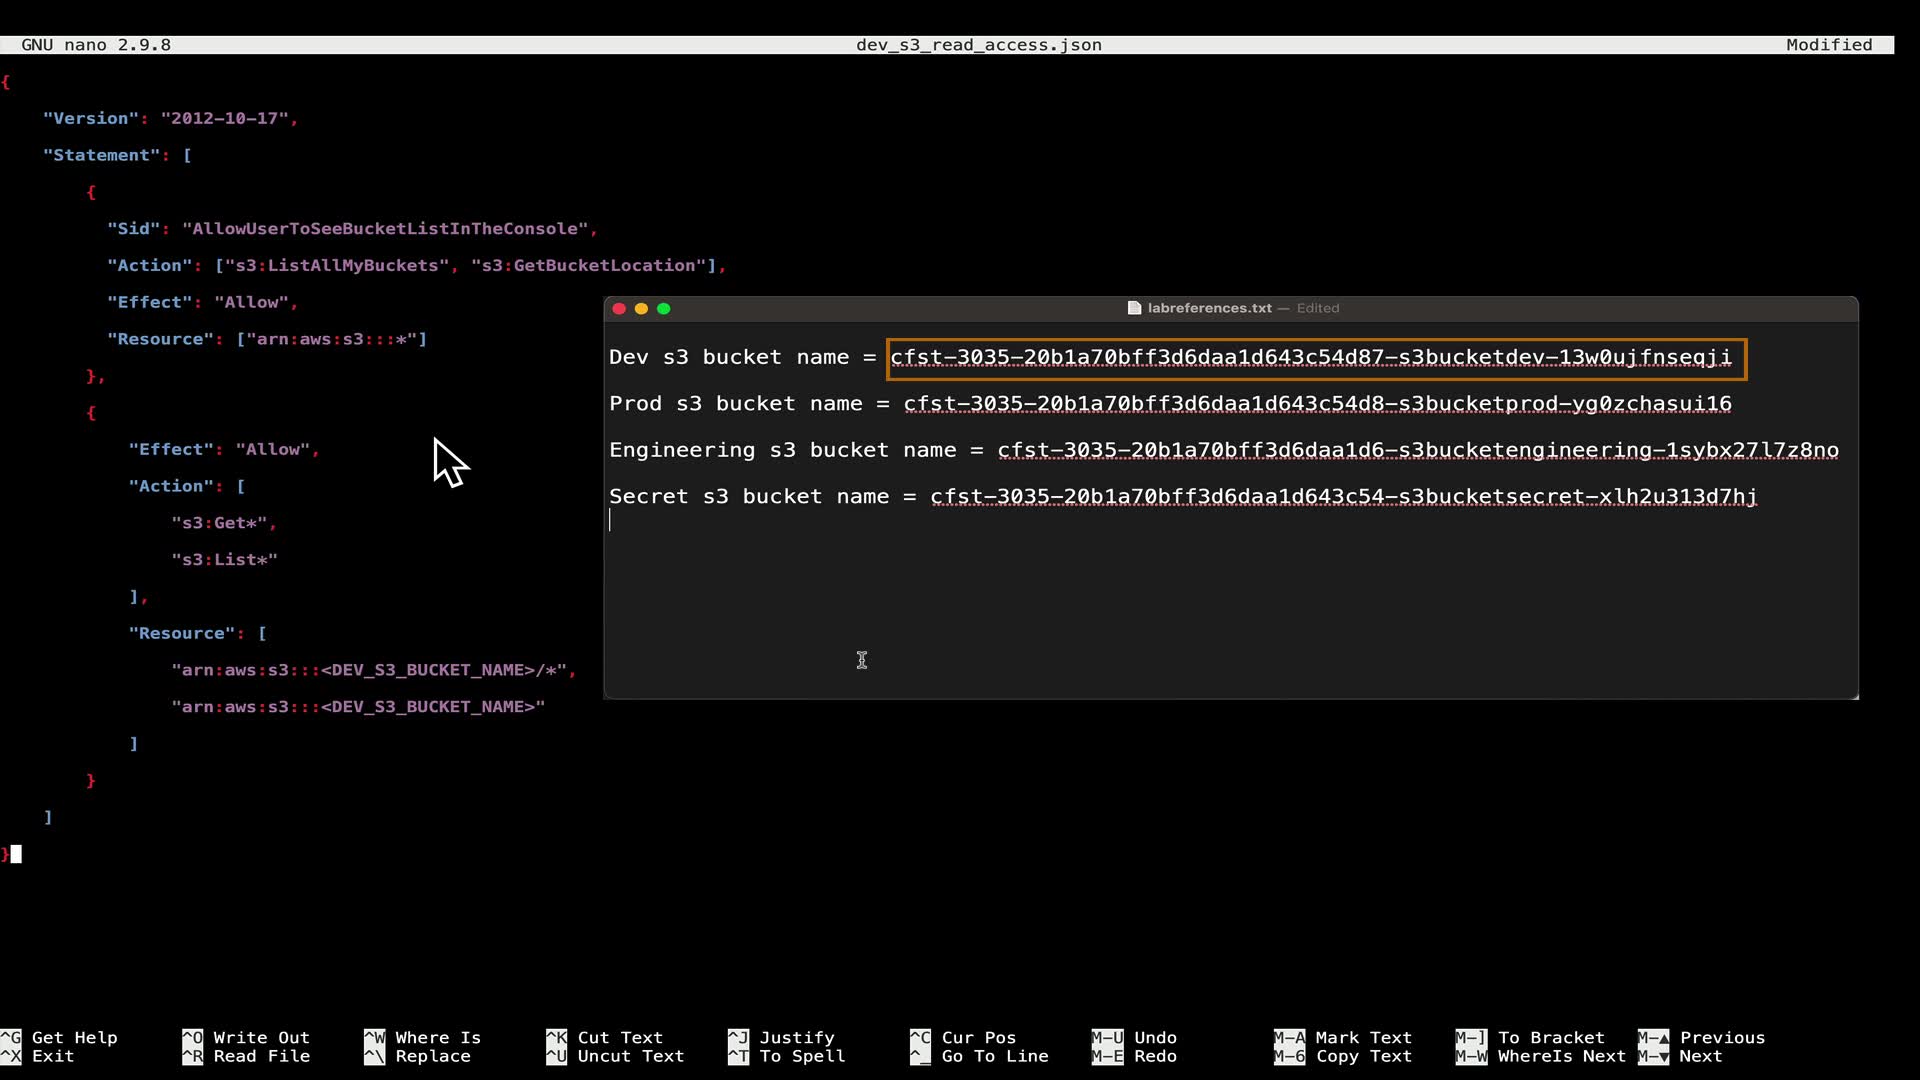The height and width of the screenshot is (1080, 1920).
Task: Click the Engineering s3 bucket name value
Action: tap(1417, 450)
